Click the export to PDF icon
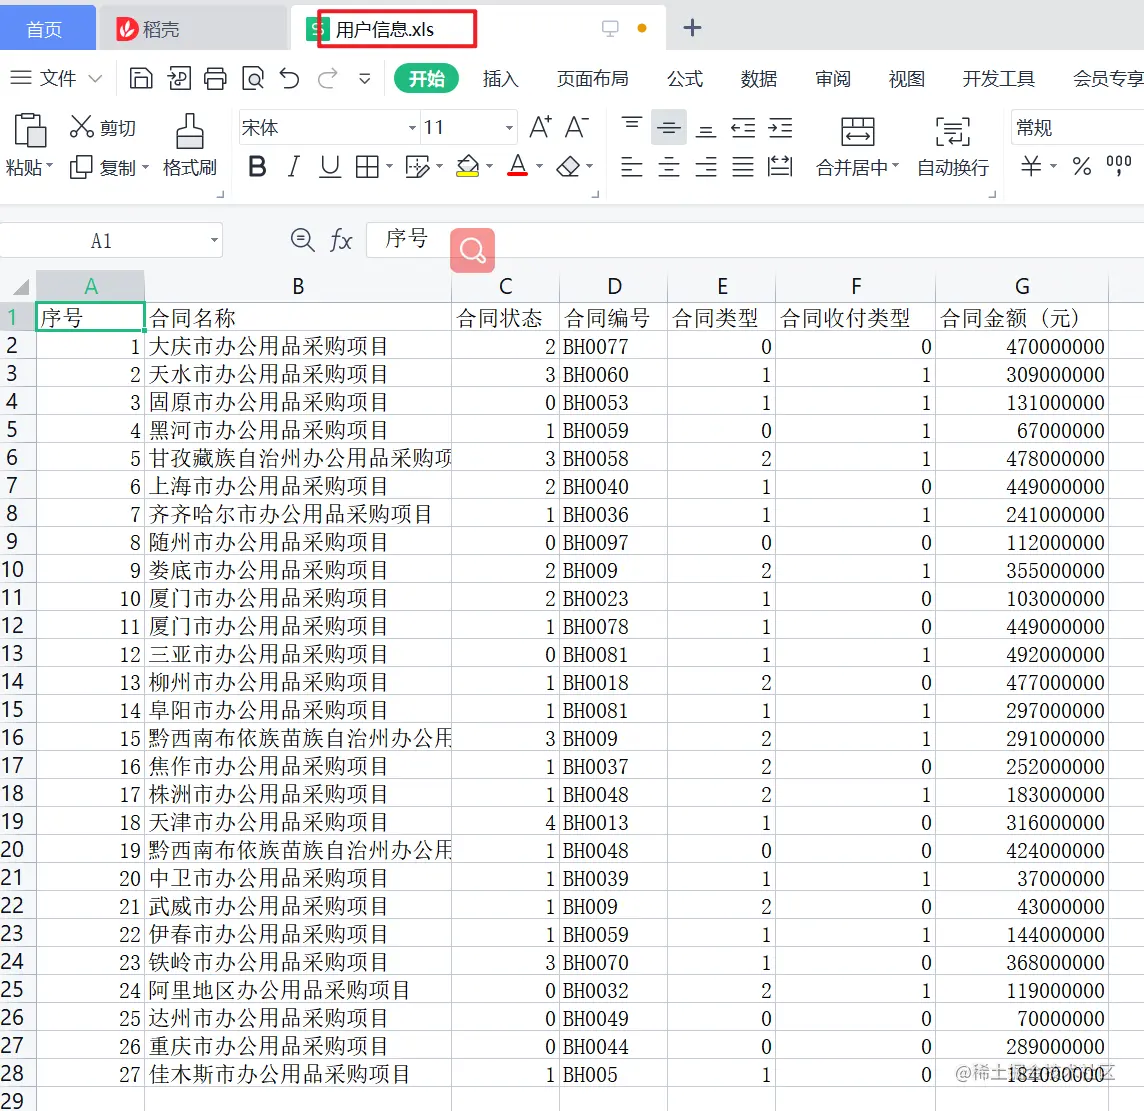This screenshot has height=1111, width=1144. pos(178,78)
